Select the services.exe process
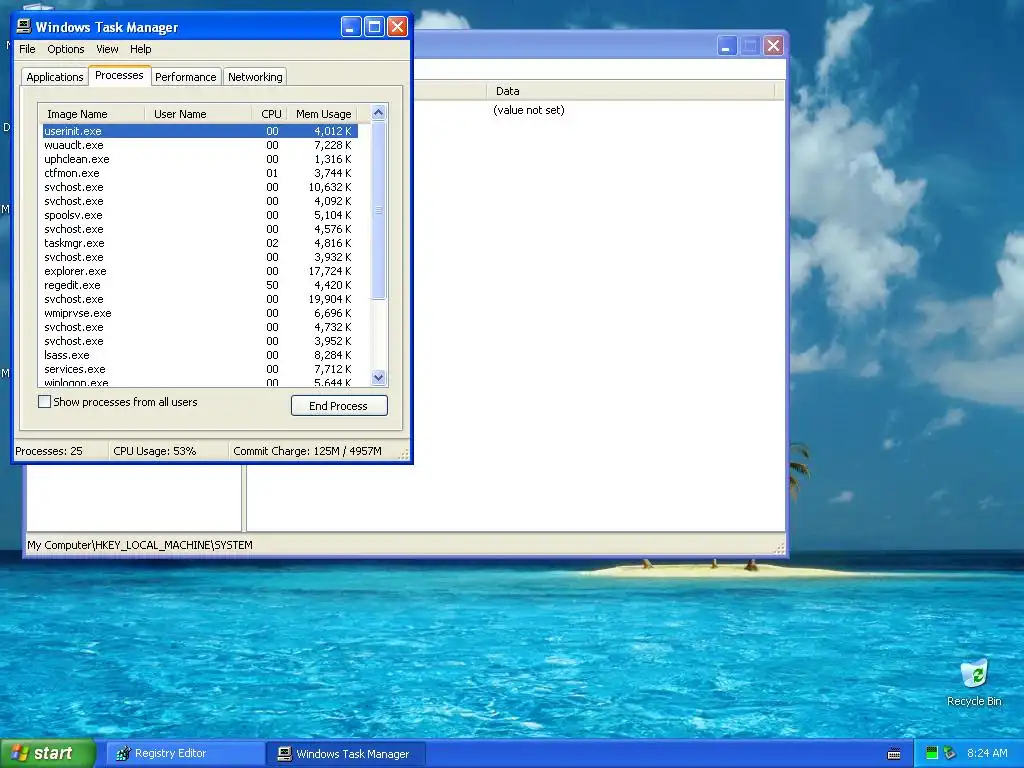This screenshot has width=1024, height=768. click(200, 369)
